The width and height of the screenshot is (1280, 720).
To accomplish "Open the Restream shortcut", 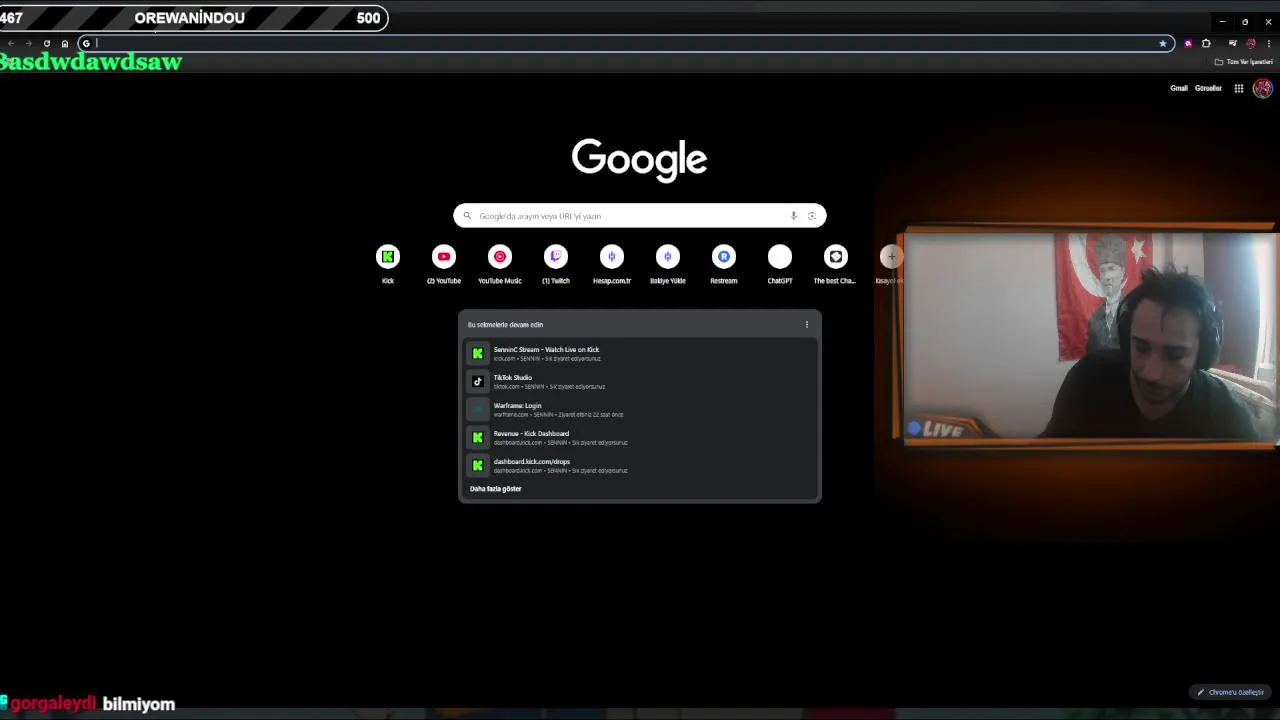I will (724, 257).
